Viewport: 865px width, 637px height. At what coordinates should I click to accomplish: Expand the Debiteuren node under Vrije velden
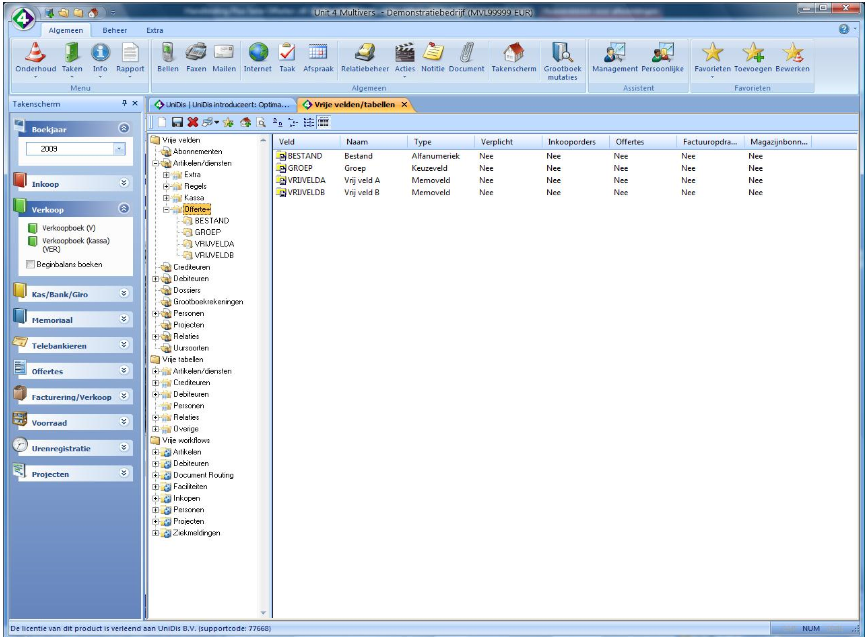pyautogui.click(x=156, y=279)
